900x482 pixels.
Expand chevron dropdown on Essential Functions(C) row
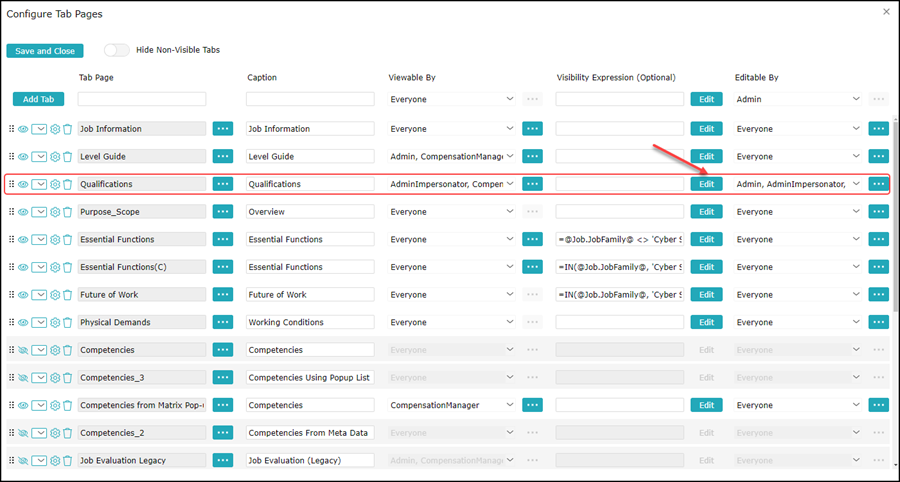coord(40,267)
